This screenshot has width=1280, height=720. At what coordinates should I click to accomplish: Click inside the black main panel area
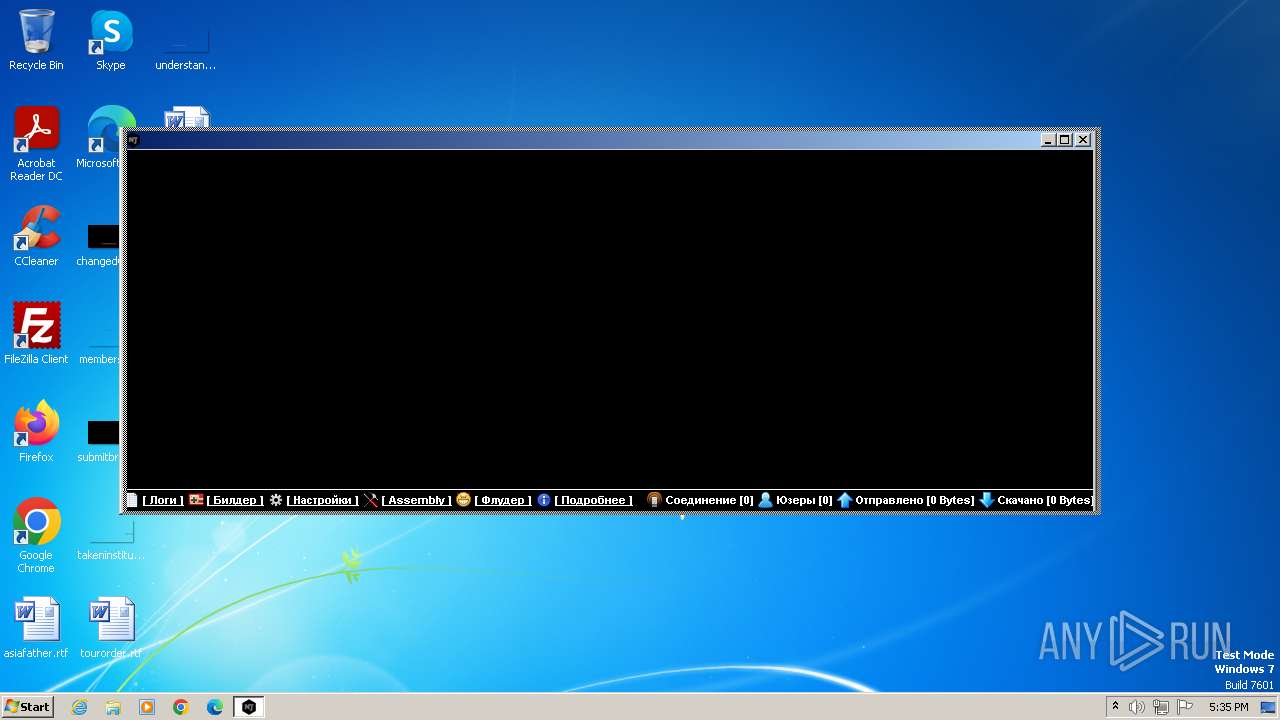pos(609,319)
